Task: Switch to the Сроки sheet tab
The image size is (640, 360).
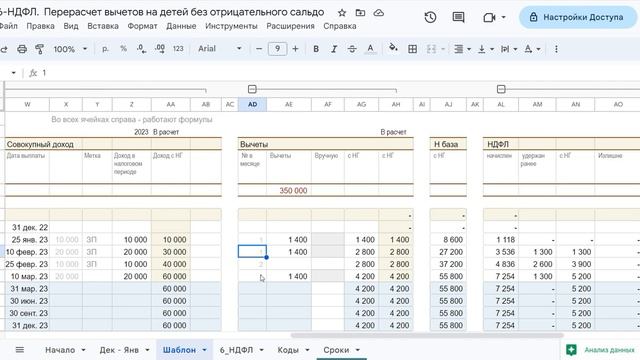Action: pyautogui.click(x=336, y=350)
